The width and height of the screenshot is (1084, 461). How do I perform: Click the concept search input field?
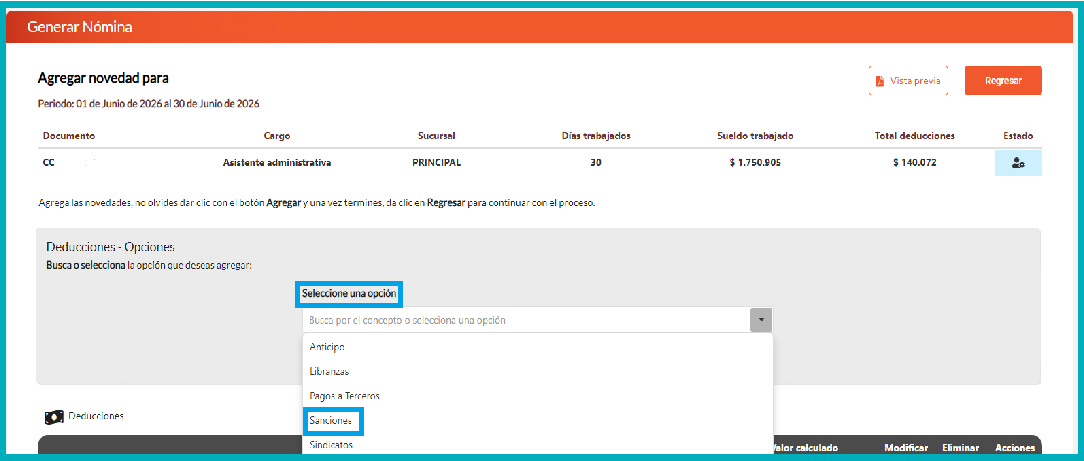coord(526,321)
